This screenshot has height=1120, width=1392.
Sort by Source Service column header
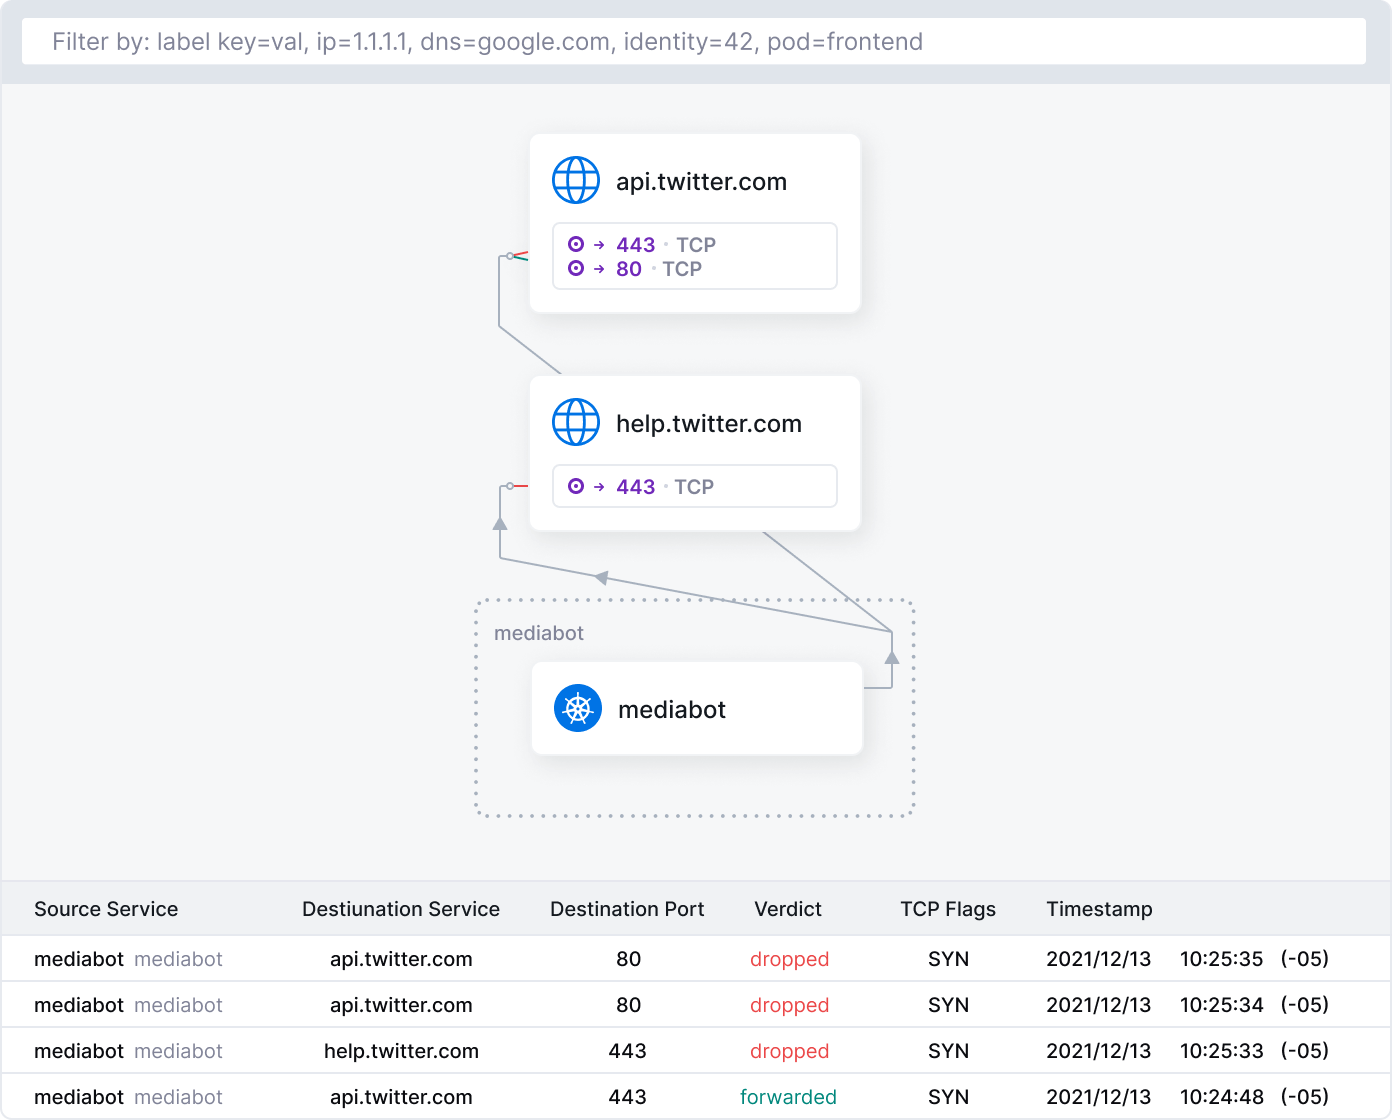106,909
